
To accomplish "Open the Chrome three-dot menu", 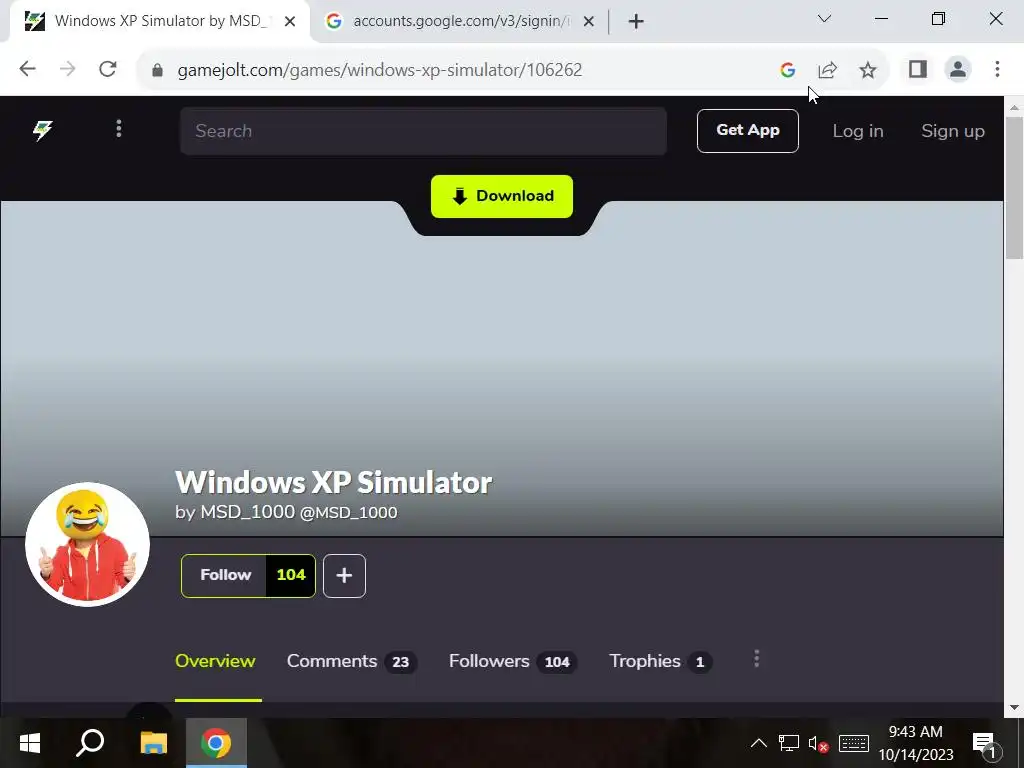I will tap(997, 69).
